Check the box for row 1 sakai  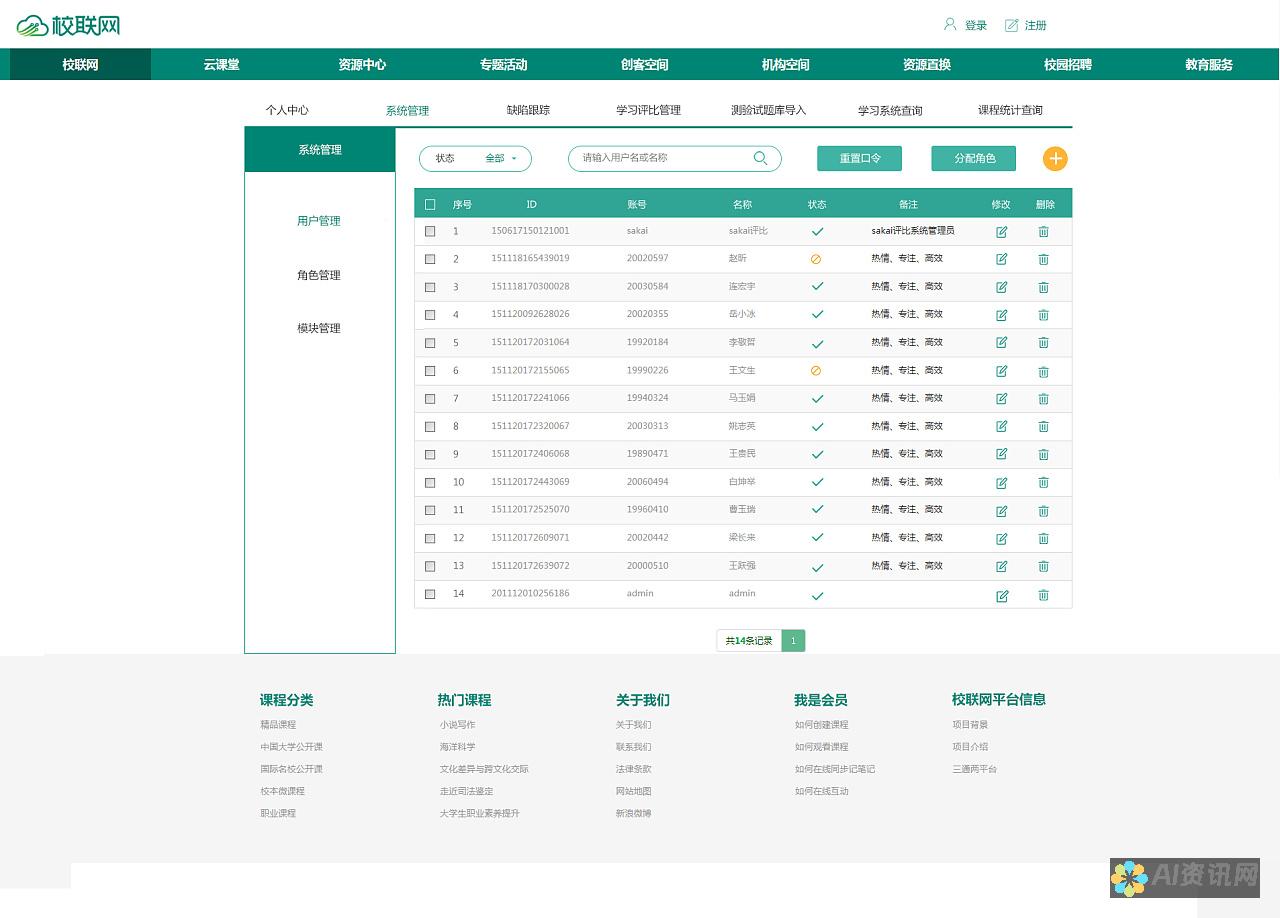click(430, 231)
